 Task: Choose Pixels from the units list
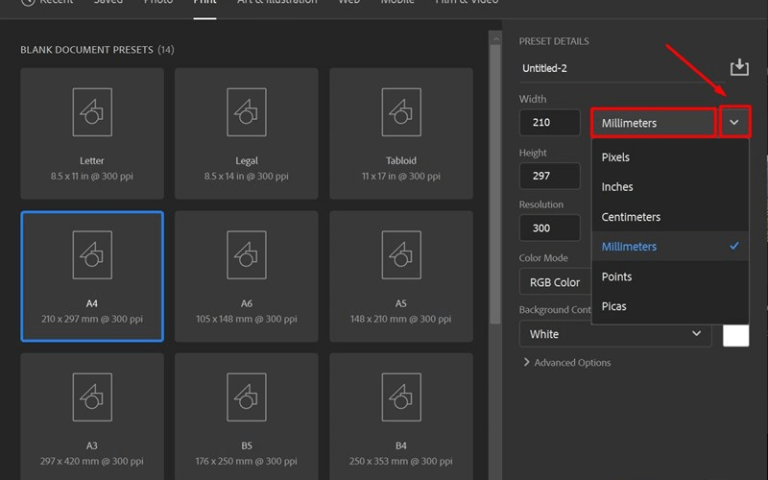pos(670,157)
